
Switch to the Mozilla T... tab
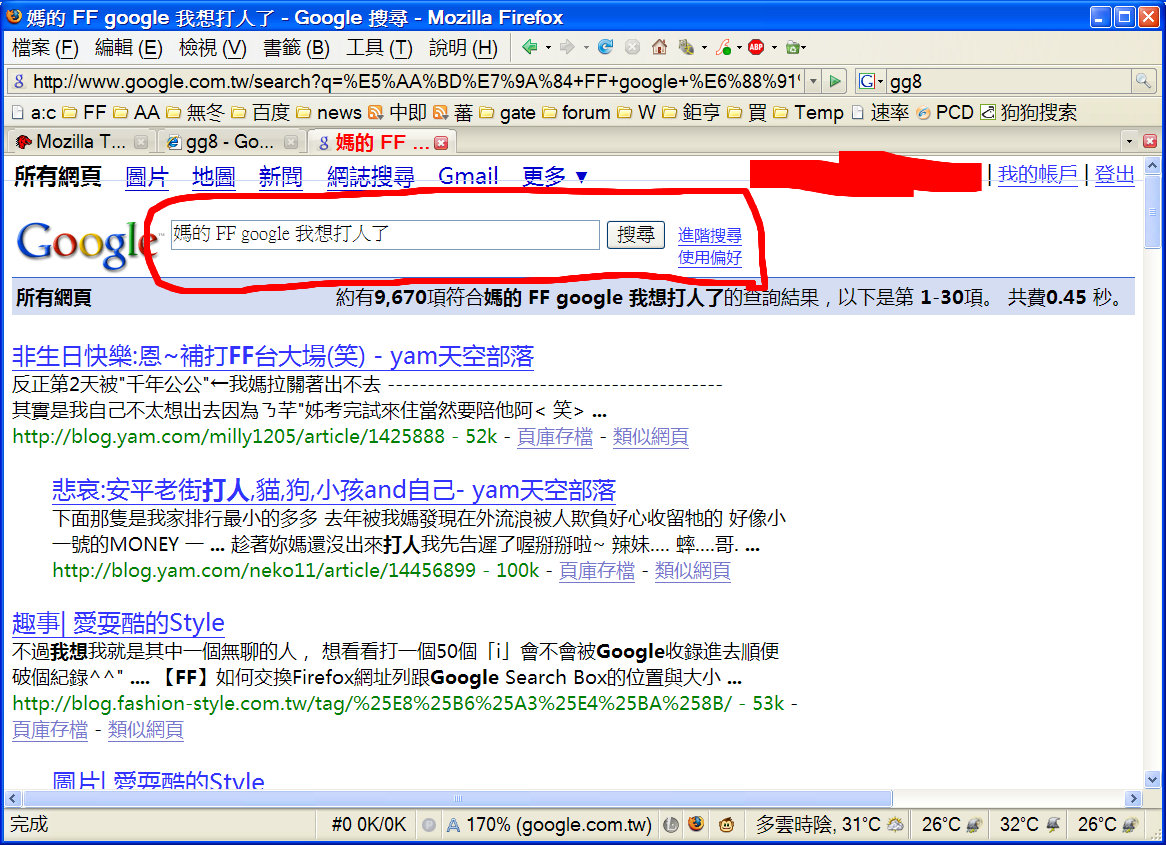coord(81,141)
